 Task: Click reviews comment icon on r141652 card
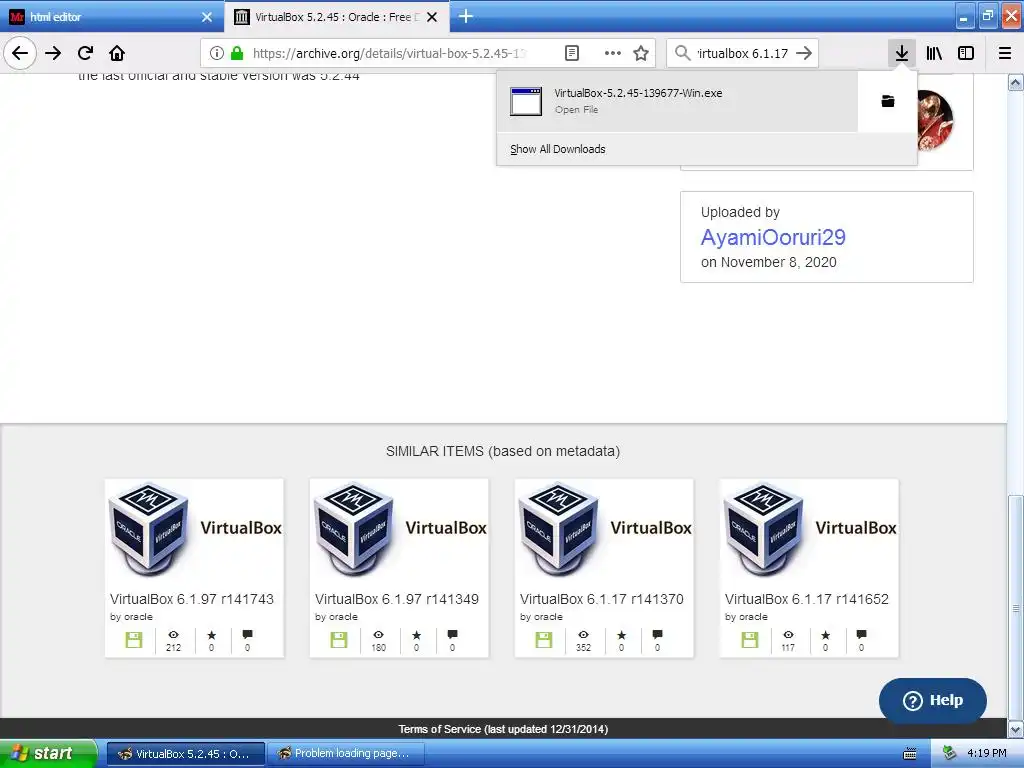click(861, 634)
